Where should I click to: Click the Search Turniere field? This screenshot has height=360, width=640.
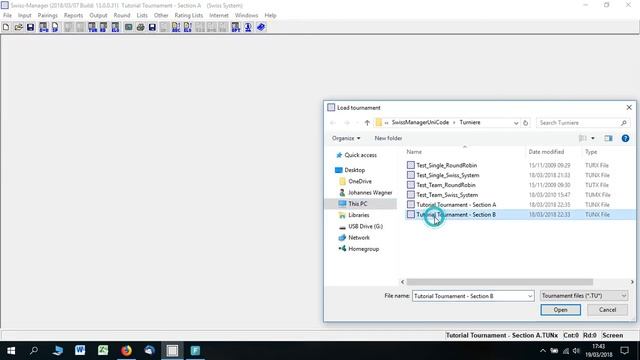point(582,123)
